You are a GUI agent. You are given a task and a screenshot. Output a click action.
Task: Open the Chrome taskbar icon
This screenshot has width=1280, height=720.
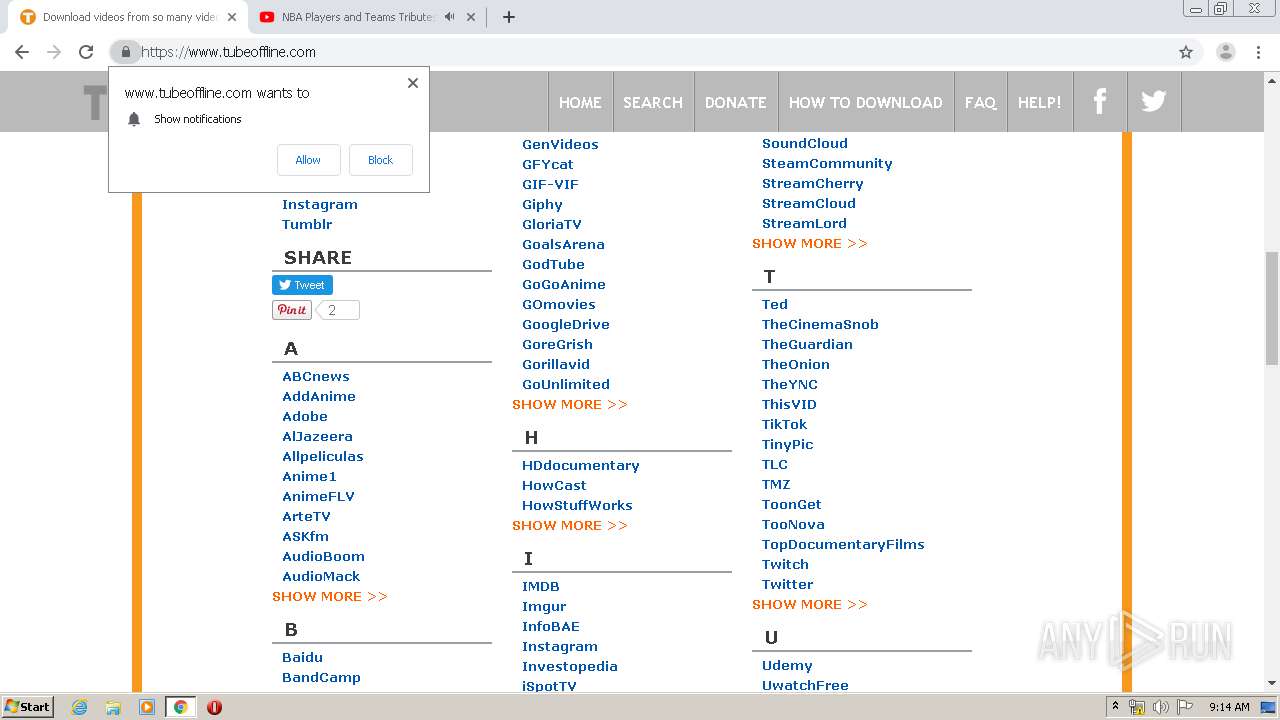click(x=181, y=707)
